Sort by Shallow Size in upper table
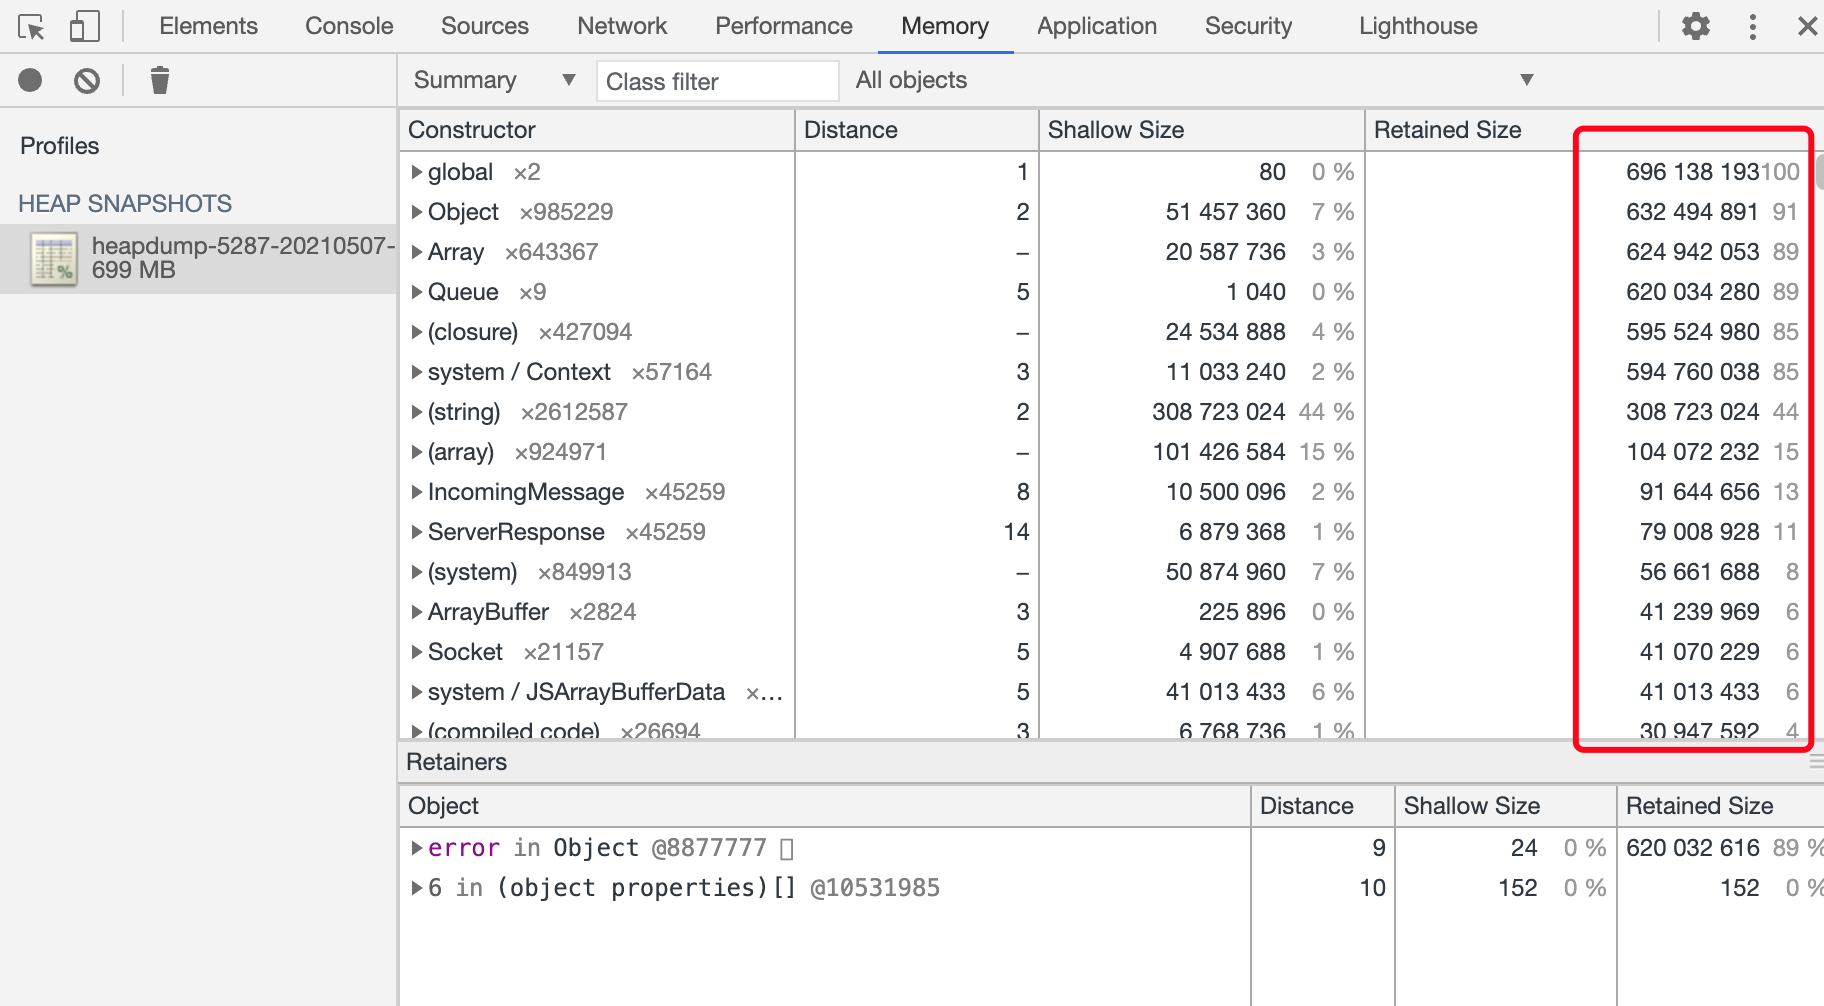The height and width of the screenshot is (1006, 1824). (1202, 130)
